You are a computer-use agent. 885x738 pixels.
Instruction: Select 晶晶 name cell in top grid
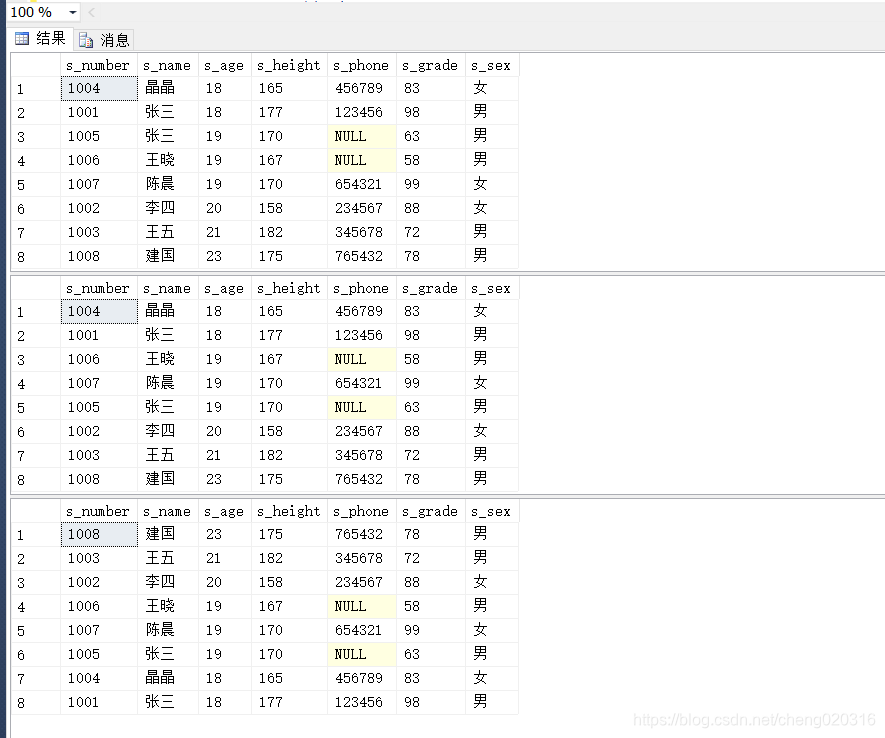168,89
